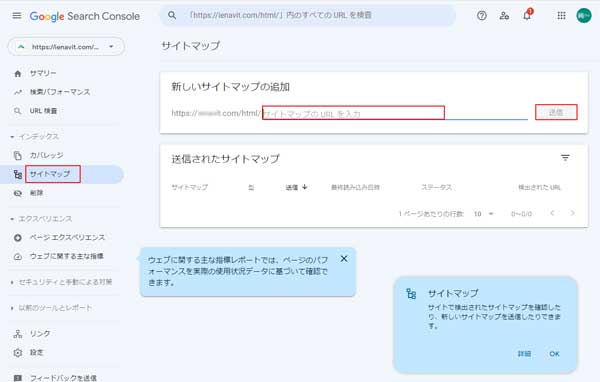Click the magnifier icon beside URL 検査

[18, 111]
